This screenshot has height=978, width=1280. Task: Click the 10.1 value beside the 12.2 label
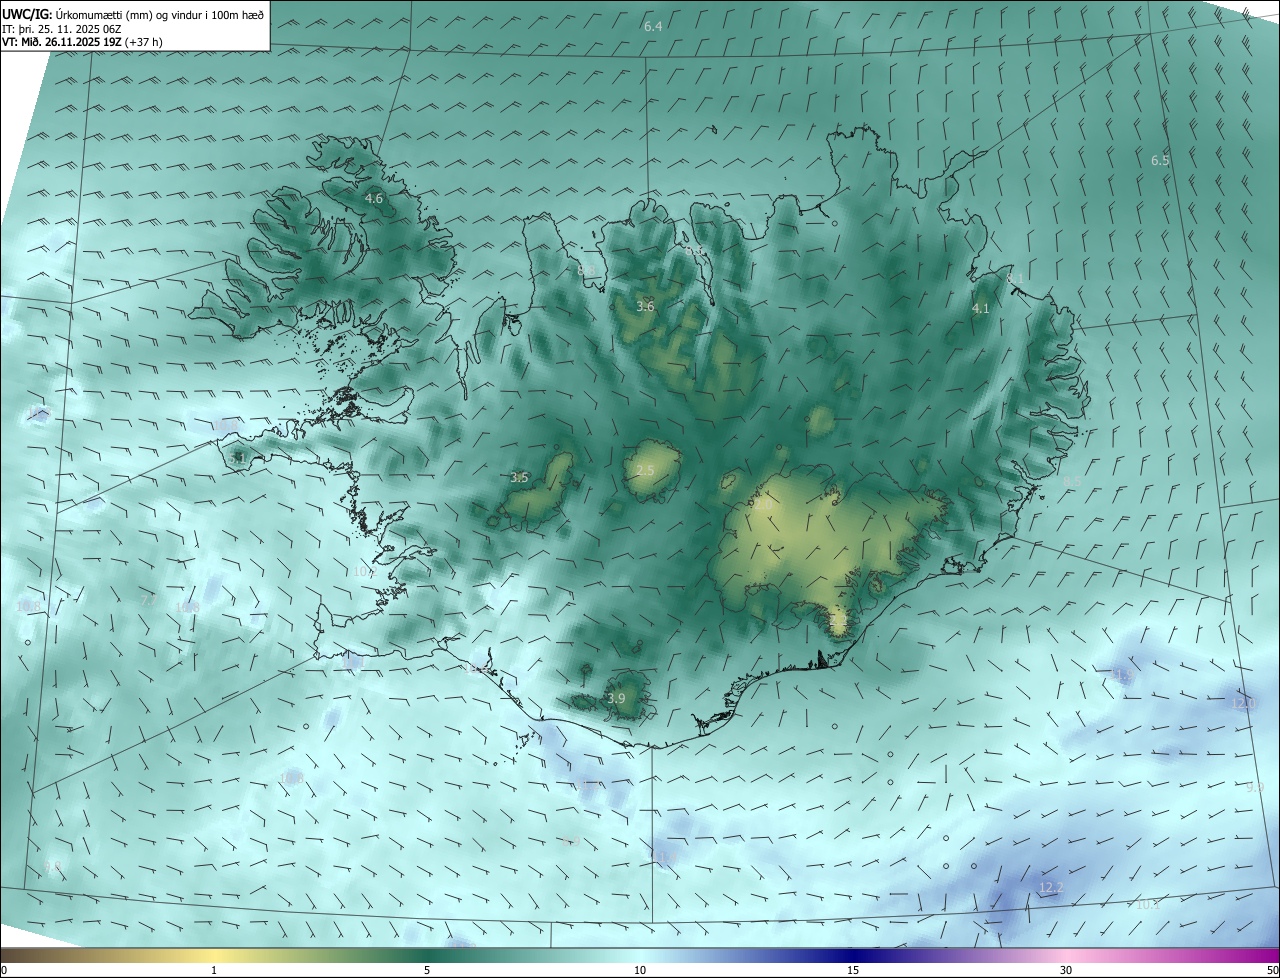1149,905
